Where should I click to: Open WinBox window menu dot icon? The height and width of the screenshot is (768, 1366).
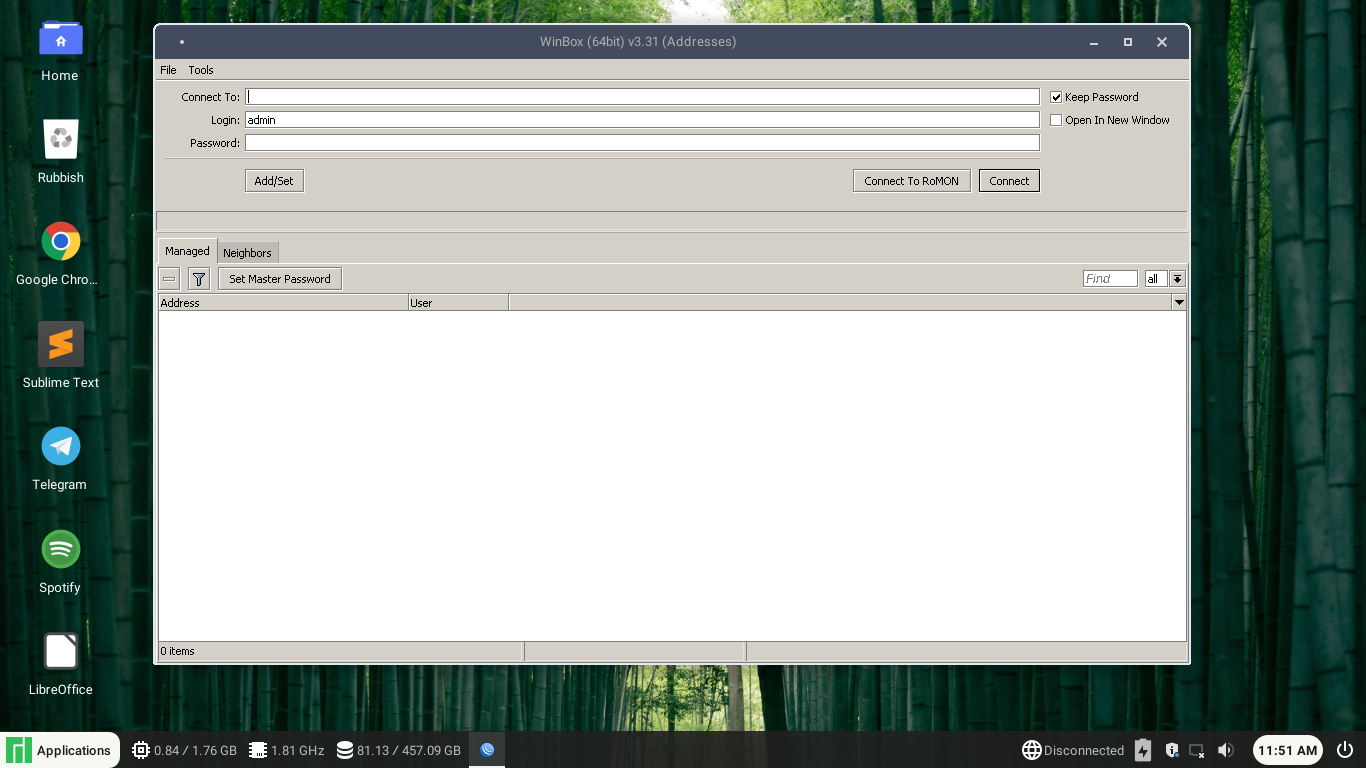point(181,42)
